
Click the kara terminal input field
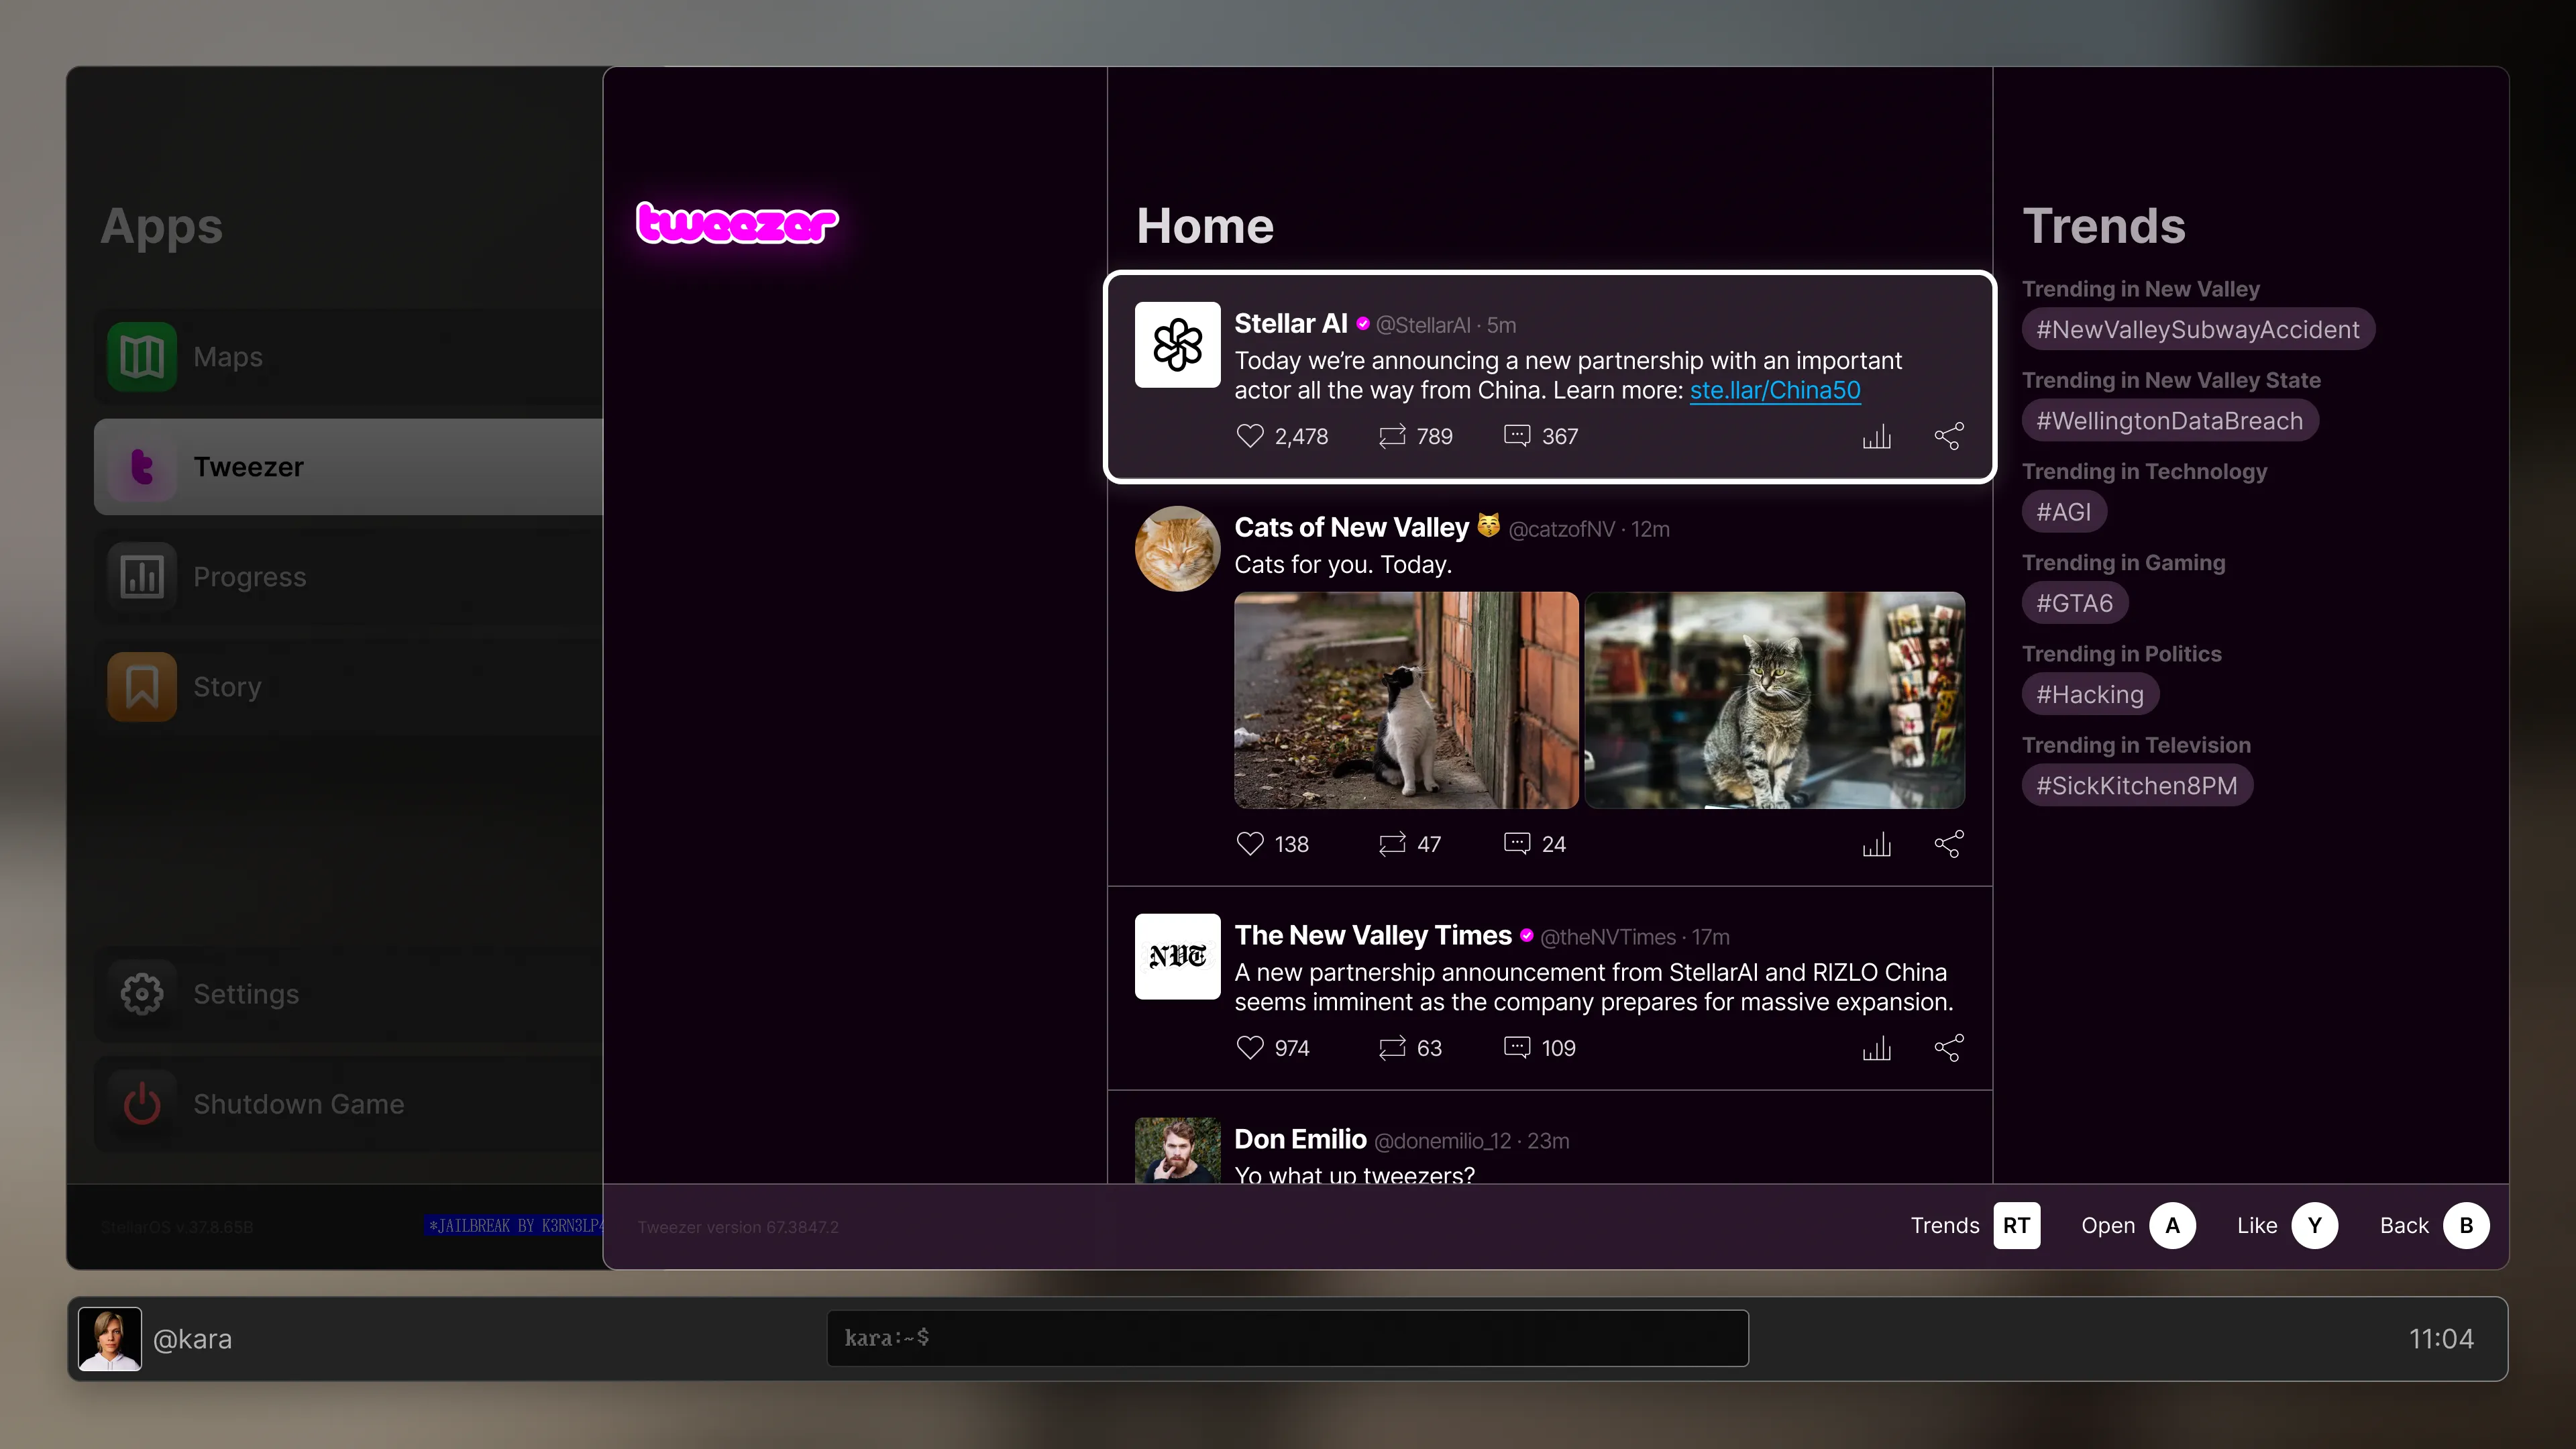[x=1287, y=1338]
